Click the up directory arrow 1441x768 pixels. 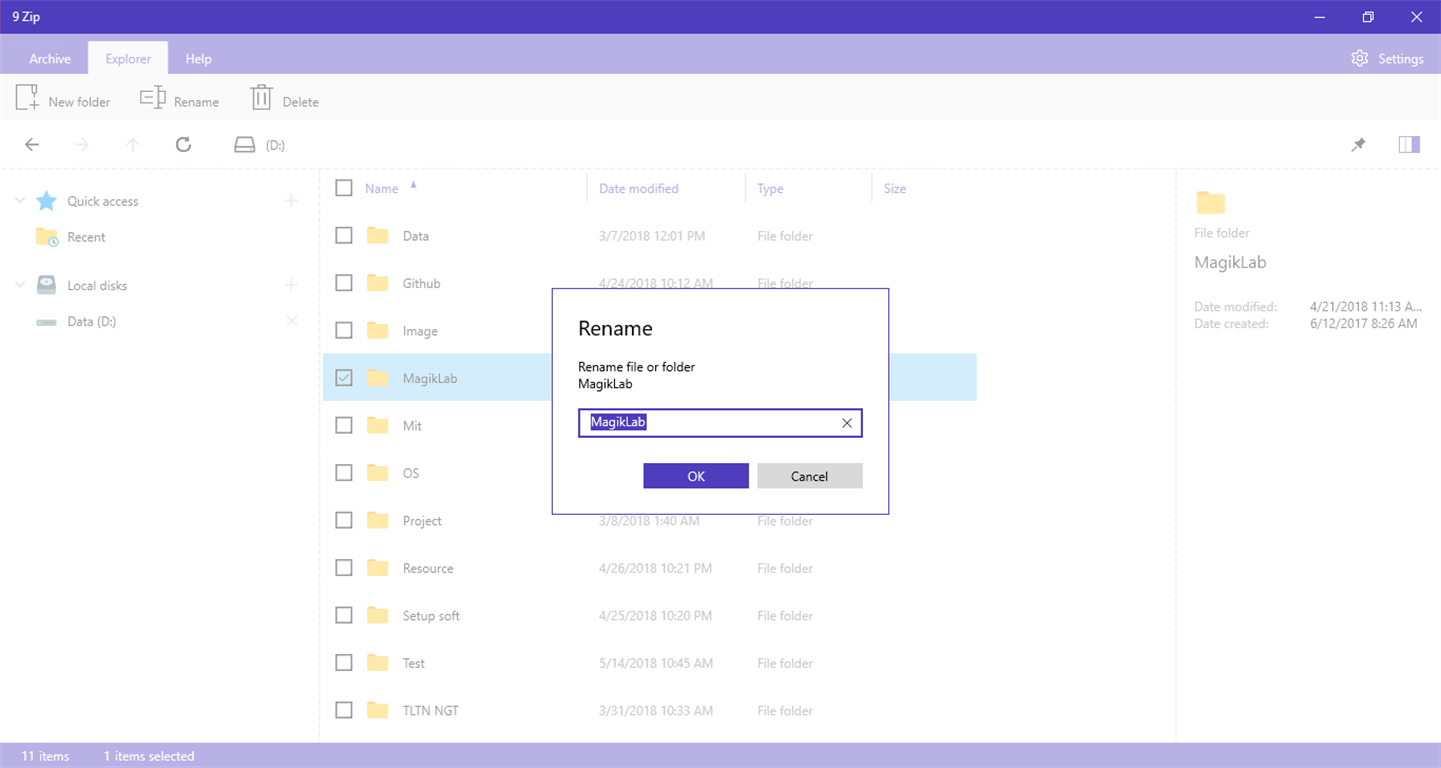click(132, 145)
